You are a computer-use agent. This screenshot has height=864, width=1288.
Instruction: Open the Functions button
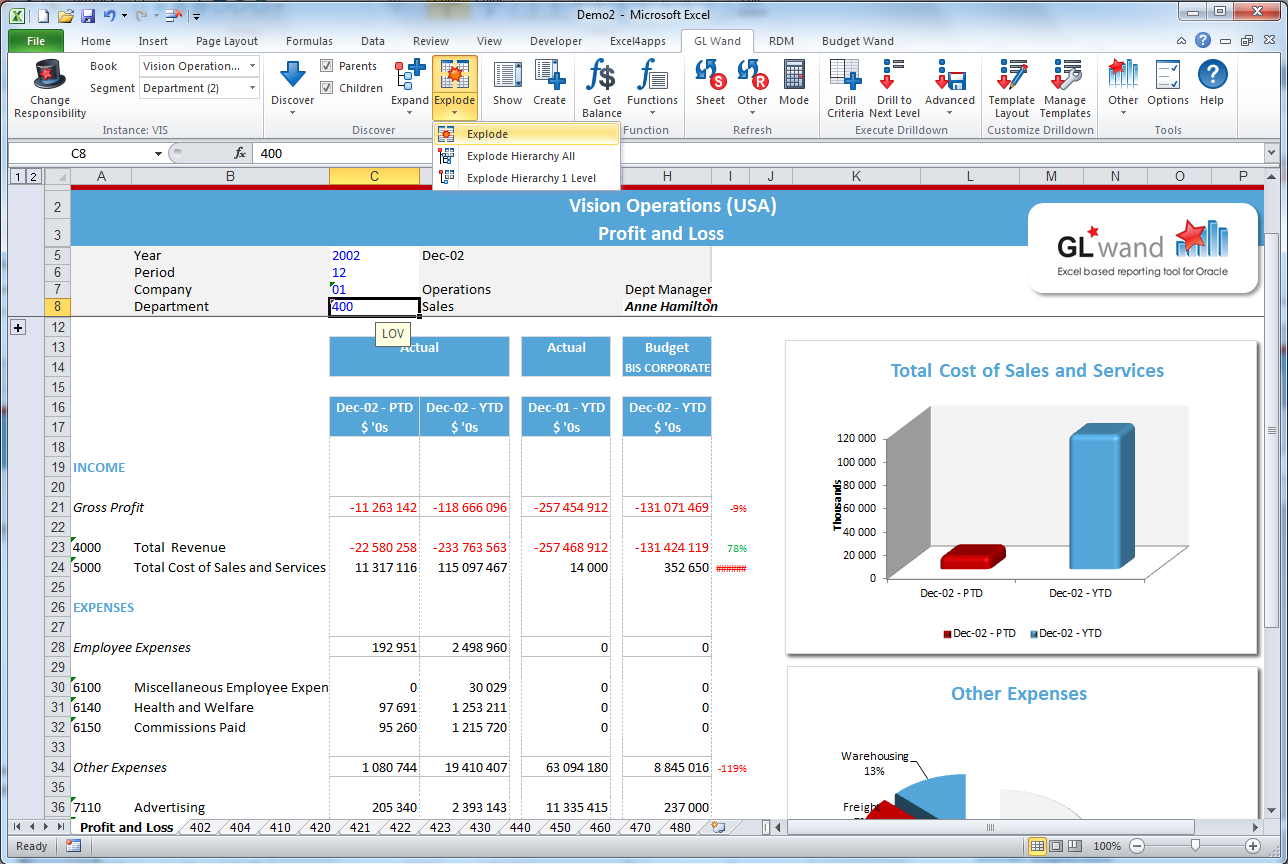[652, 87]
